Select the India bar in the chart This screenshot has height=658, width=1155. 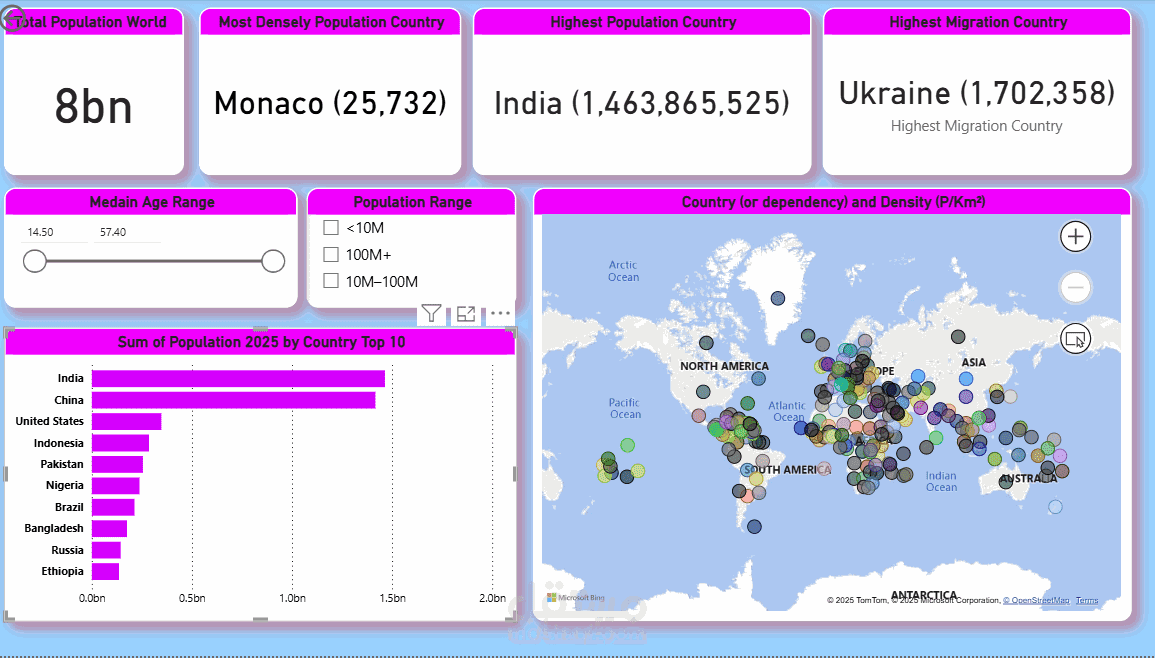click(239, 379)
